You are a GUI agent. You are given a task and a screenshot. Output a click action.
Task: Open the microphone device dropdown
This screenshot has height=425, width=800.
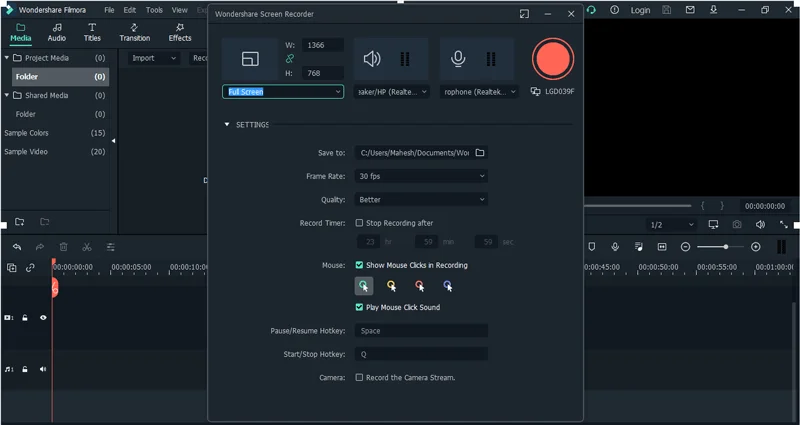pyautogui.click(x=479, y=92)
